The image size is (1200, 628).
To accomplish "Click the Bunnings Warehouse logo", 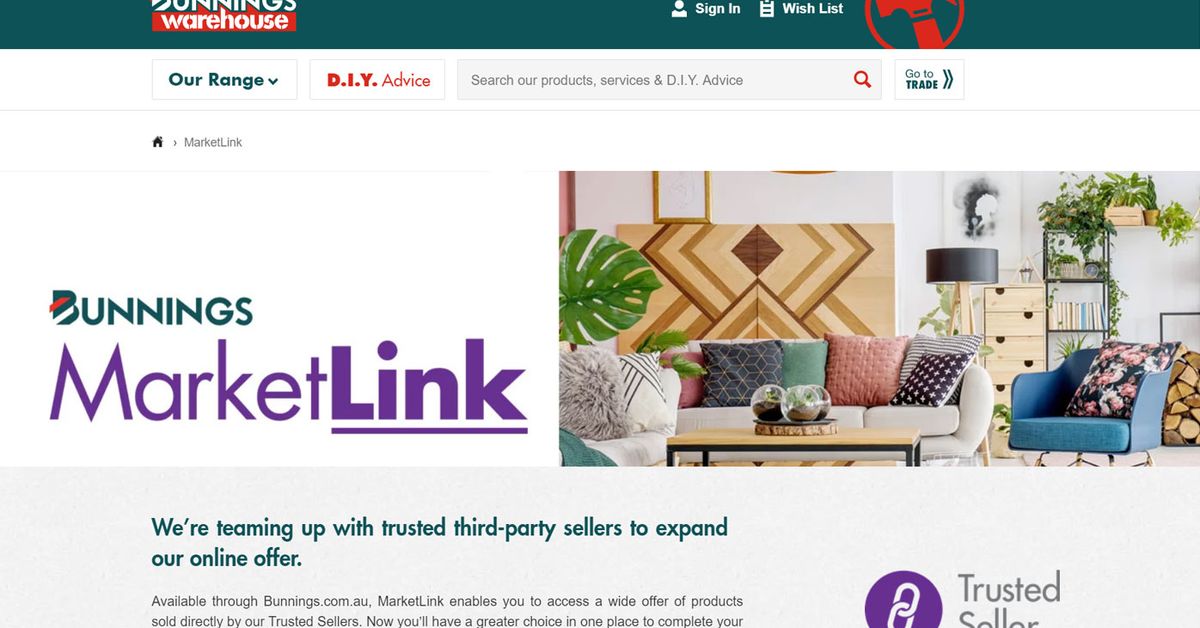I will 224,15.
